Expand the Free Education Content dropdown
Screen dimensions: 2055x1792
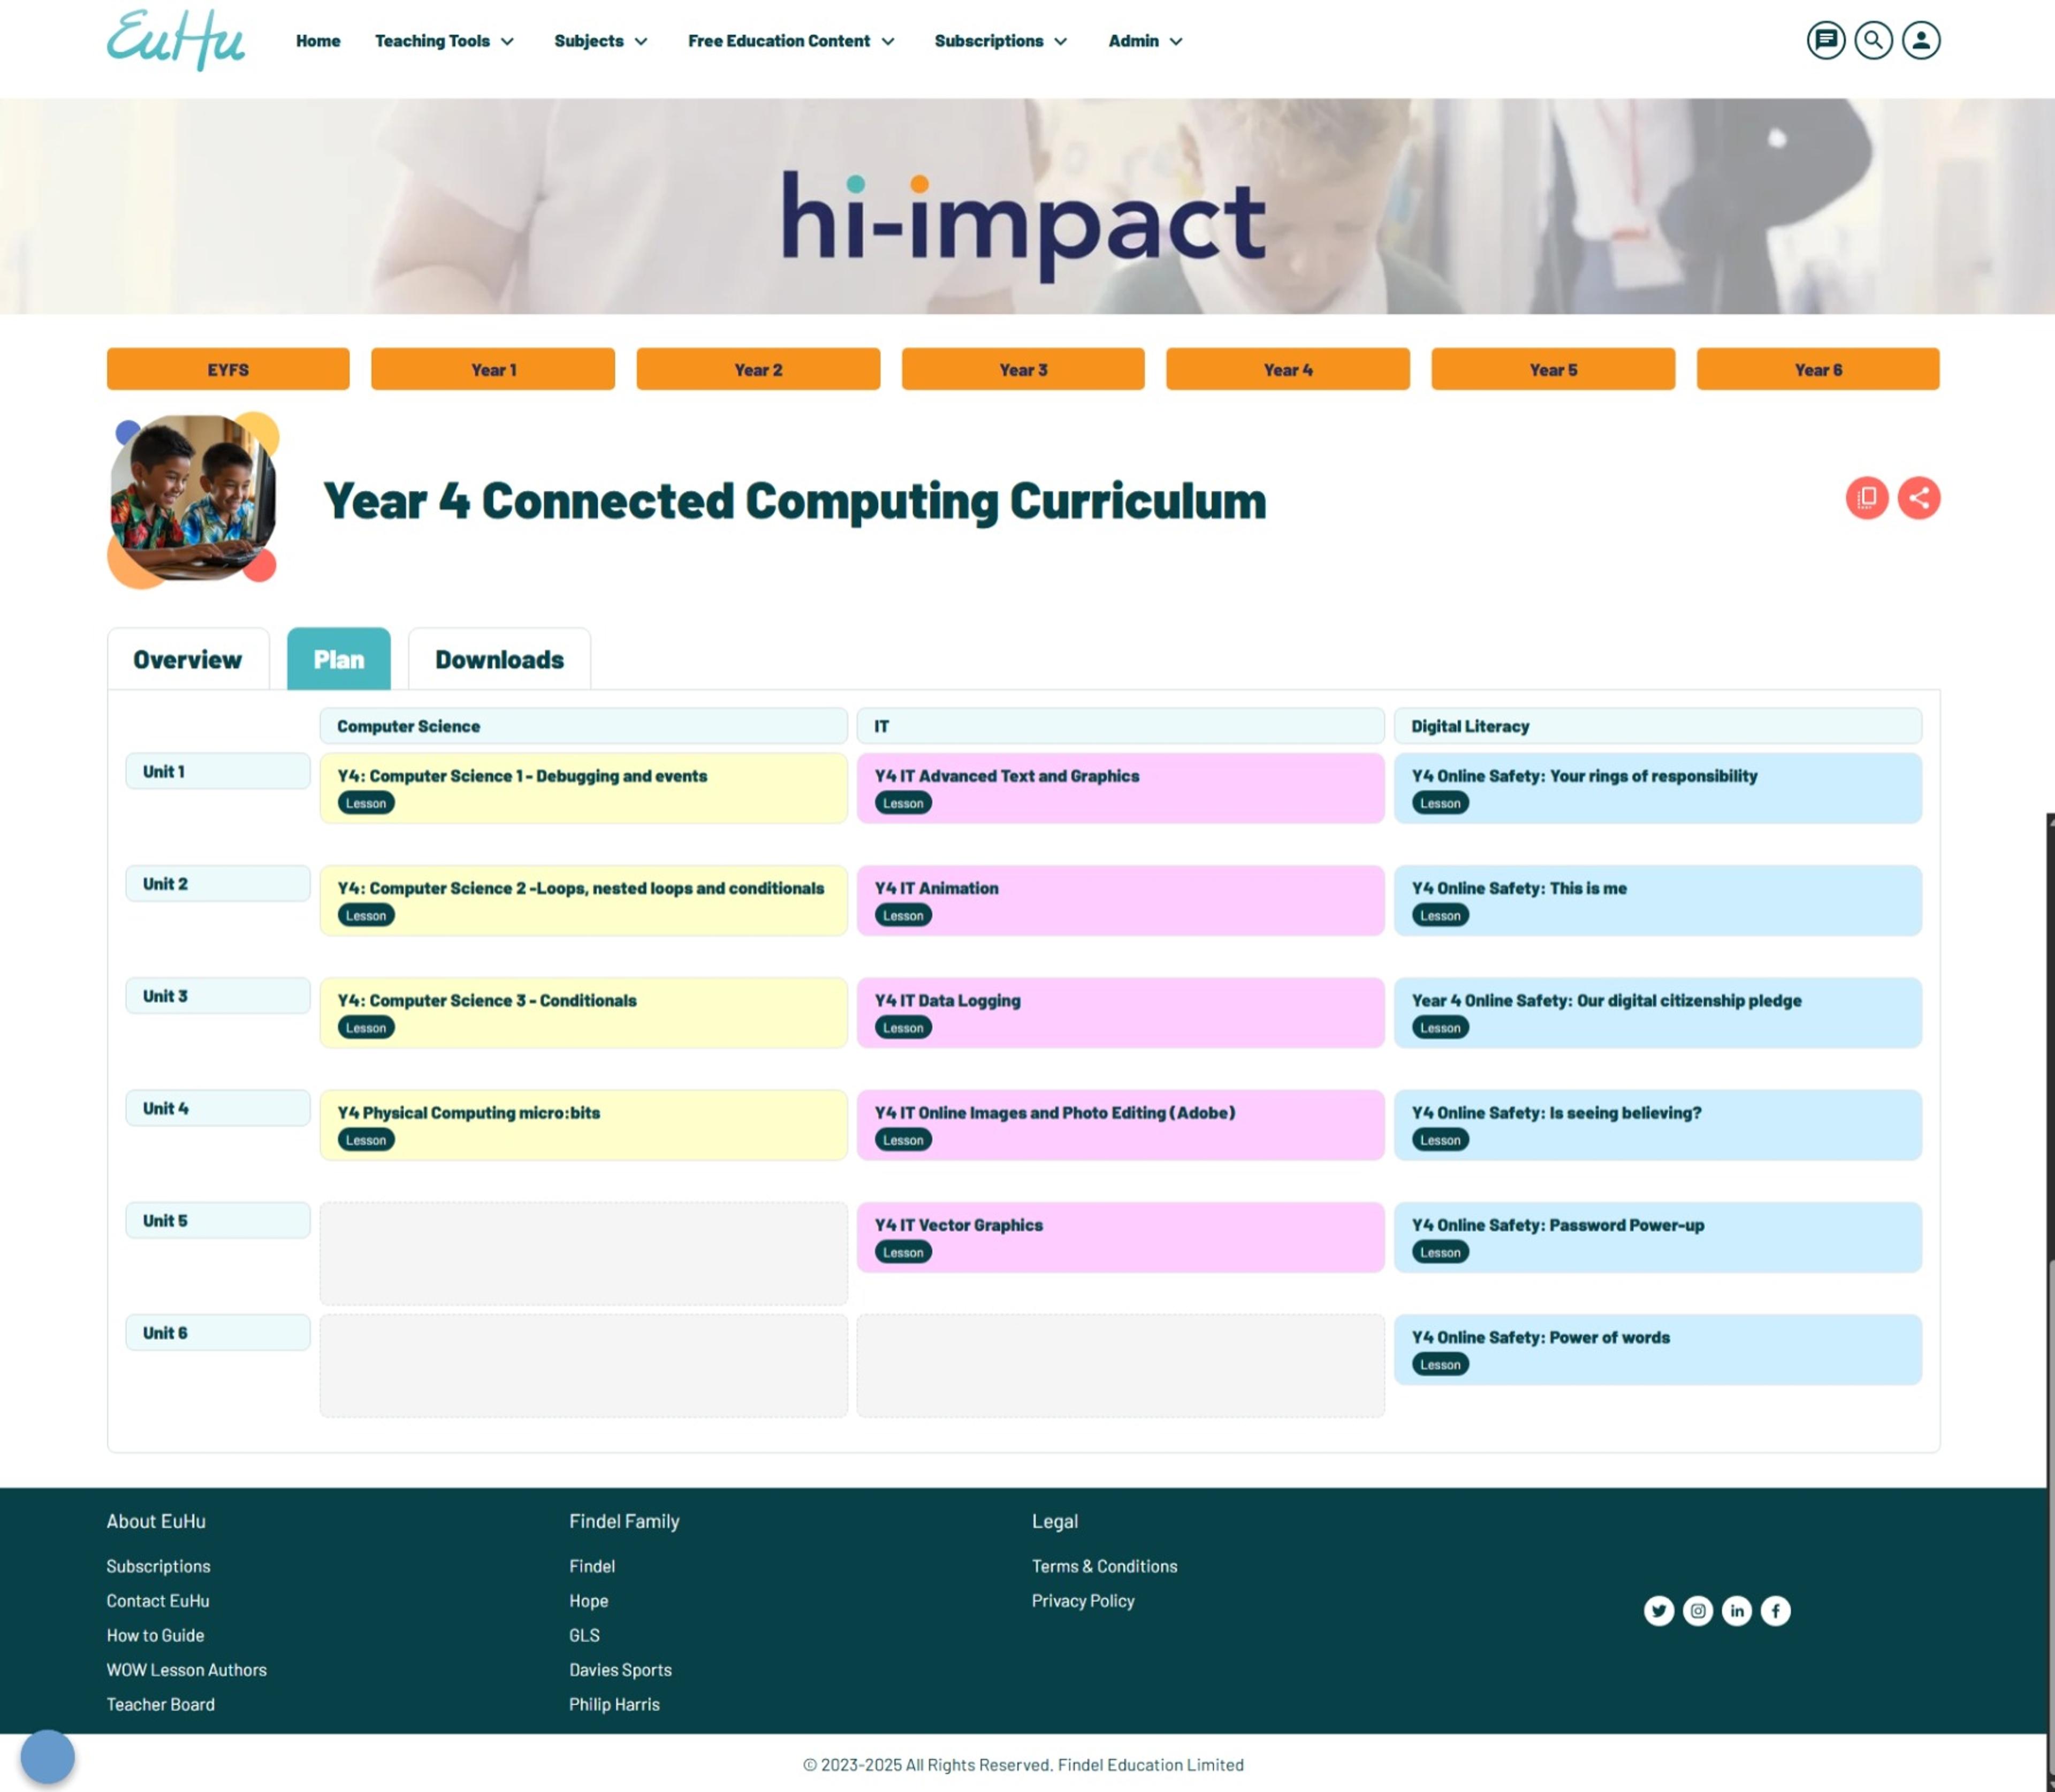tap(790, 41)
